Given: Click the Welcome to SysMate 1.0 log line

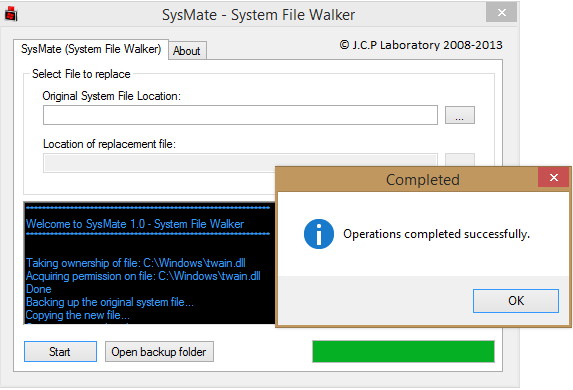Looking at the screenshot, I should 135,224.
